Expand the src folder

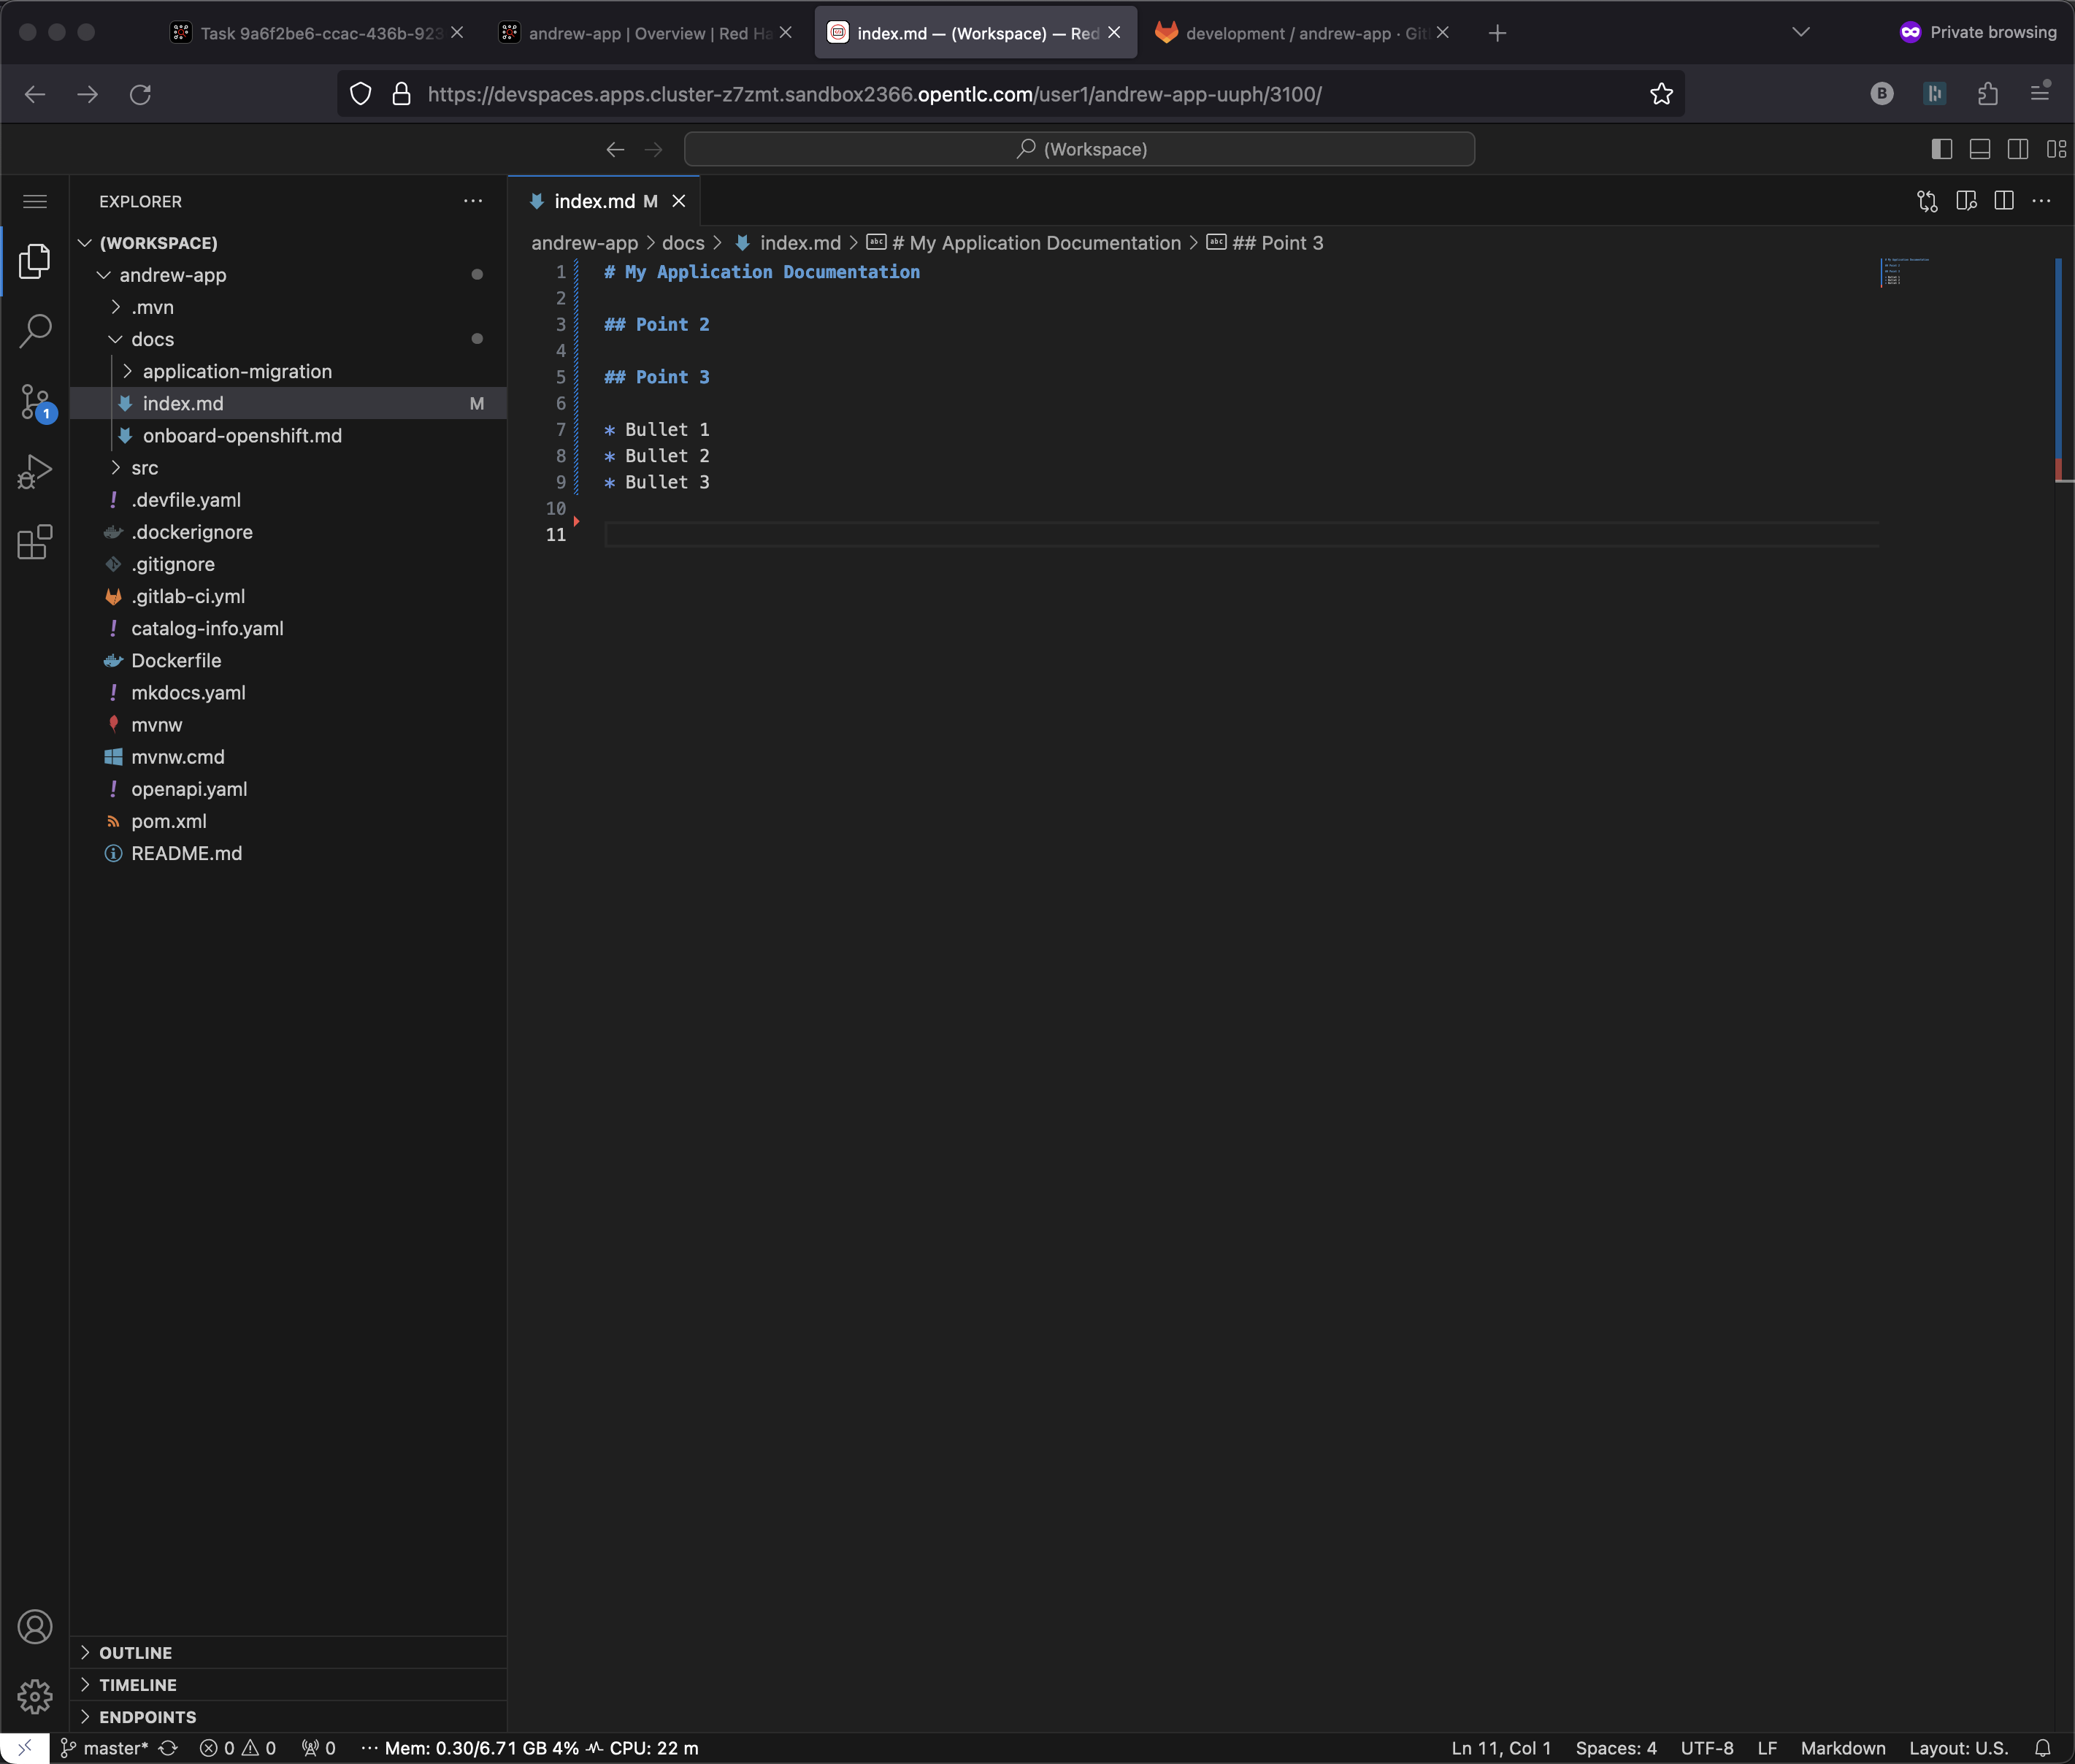tap(144, 468)
